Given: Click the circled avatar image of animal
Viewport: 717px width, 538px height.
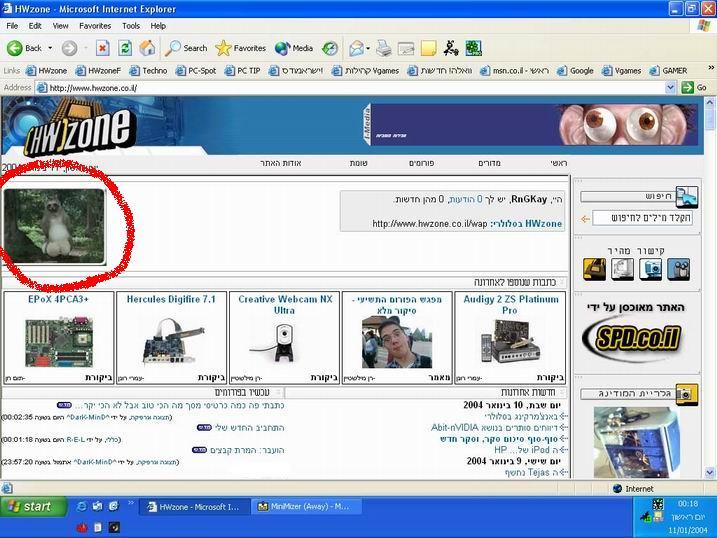Looking at the screenshot, I should tap(54, 226).
